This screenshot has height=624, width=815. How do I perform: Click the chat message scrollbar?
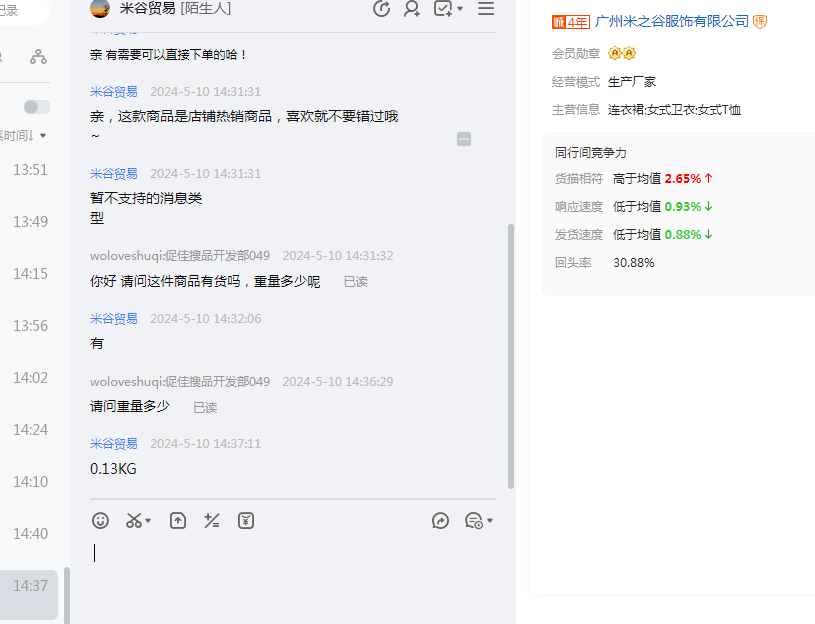[x=511, y=350]
